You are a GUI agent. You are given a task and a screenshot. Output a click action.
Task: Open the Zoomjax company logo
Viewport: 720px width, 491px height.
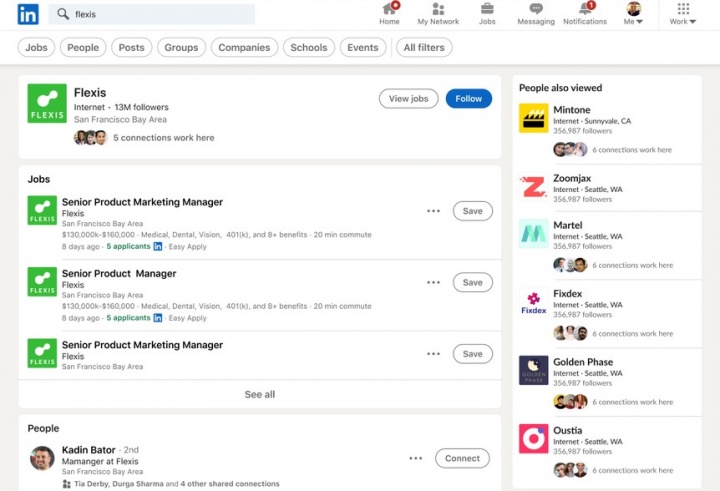point(534,186)
